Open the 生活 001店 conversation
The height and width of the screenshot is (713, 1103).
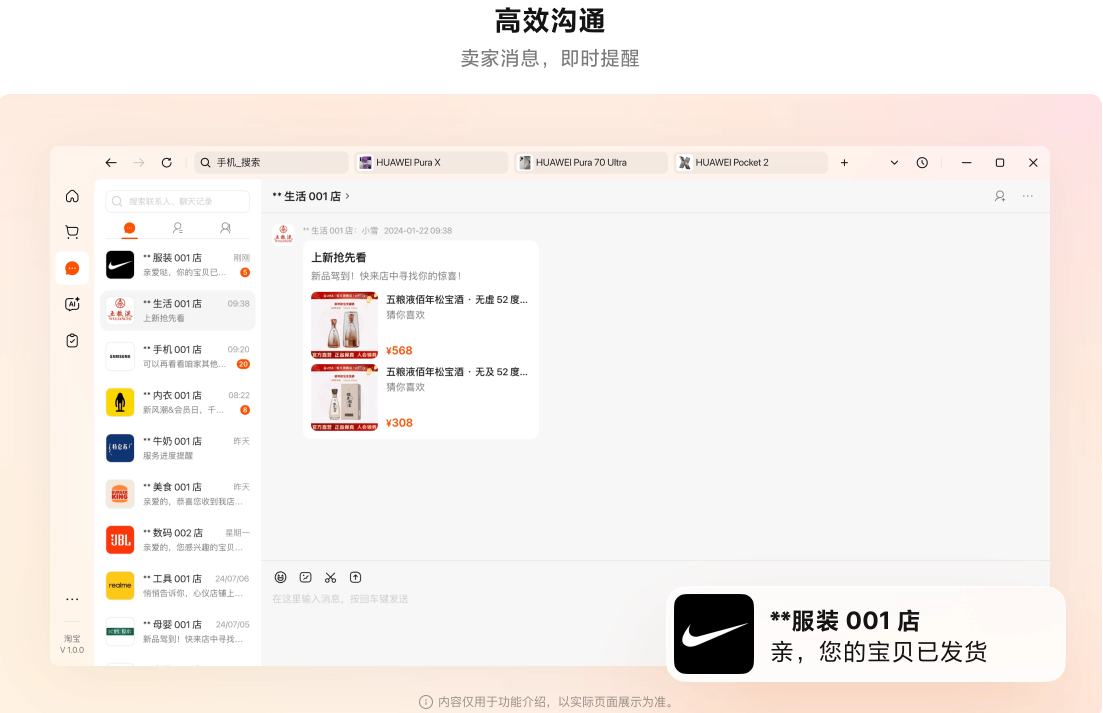[178, 311]
